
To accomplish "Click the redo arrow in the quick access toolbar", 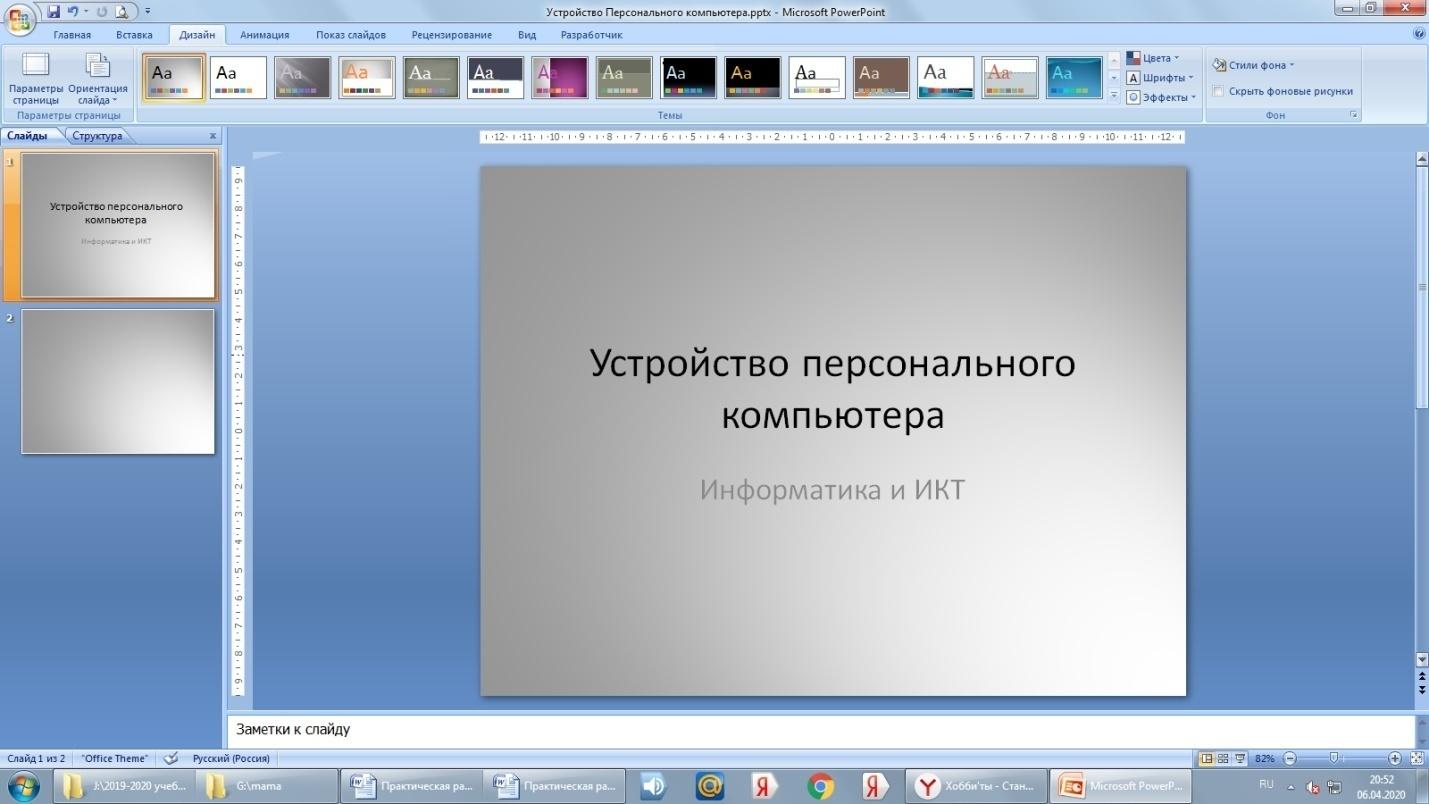I will pos(102,12).
